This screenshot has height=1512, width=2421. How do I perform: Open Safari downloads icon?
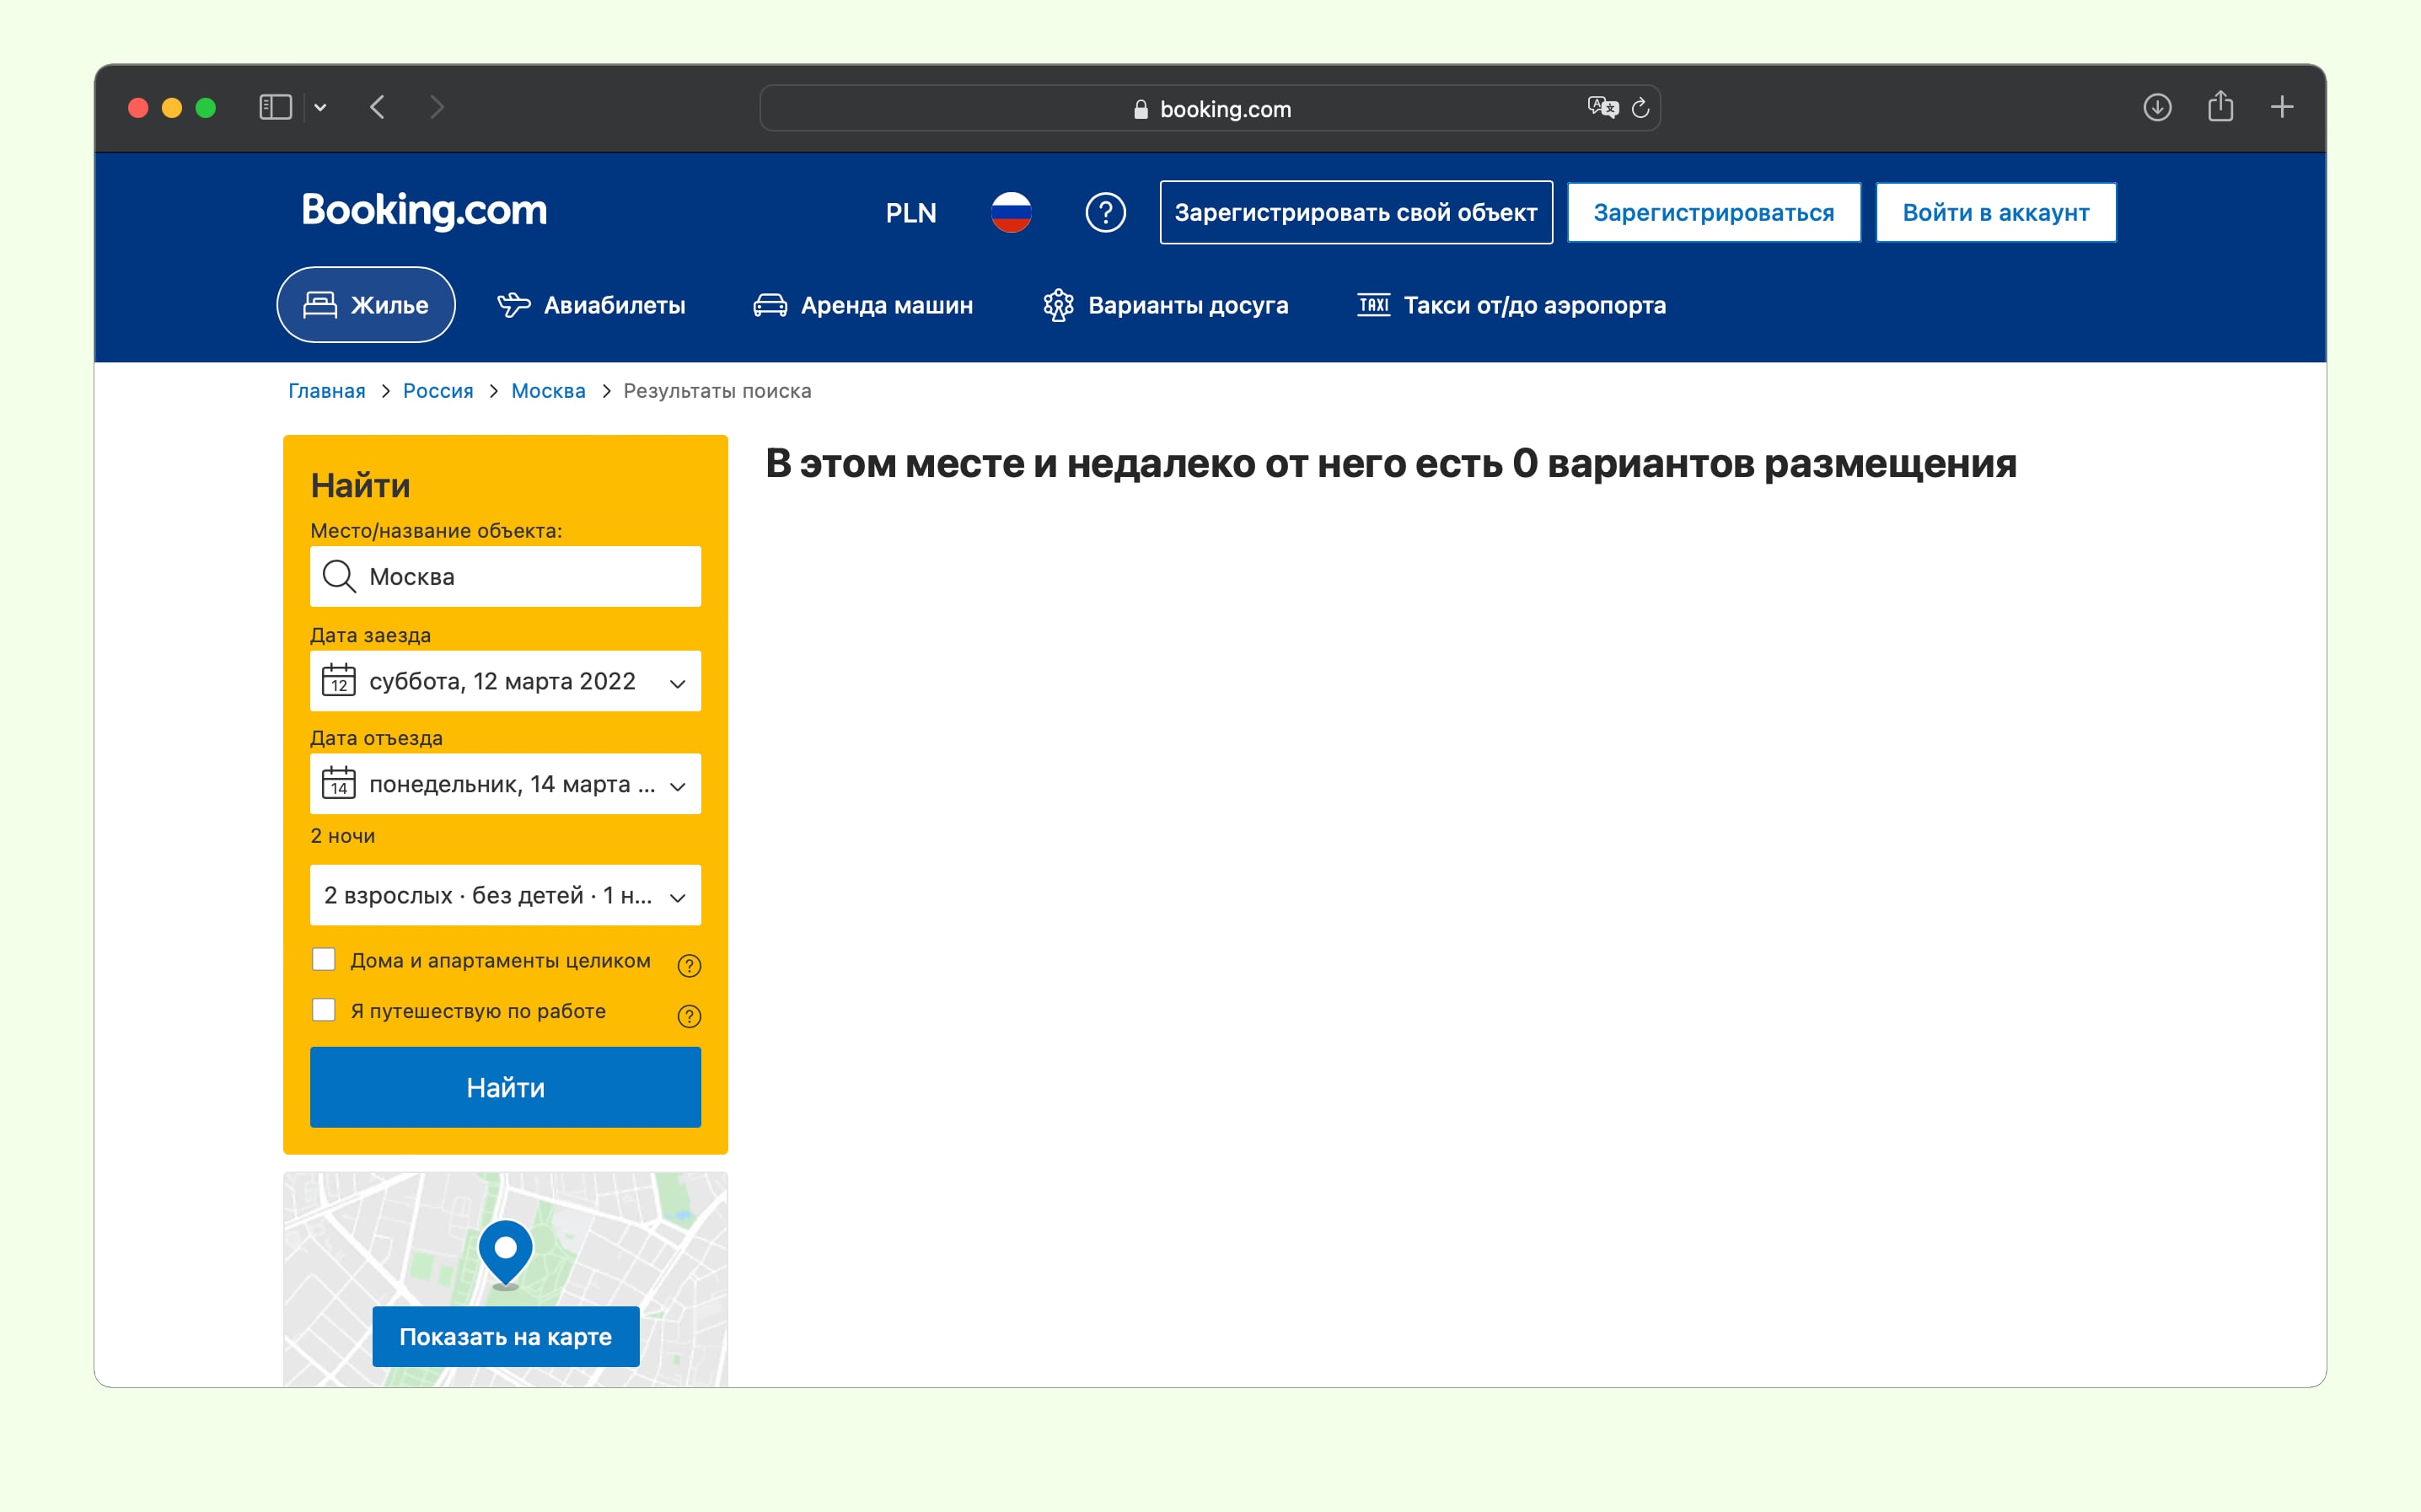(x=2157, y=107)
